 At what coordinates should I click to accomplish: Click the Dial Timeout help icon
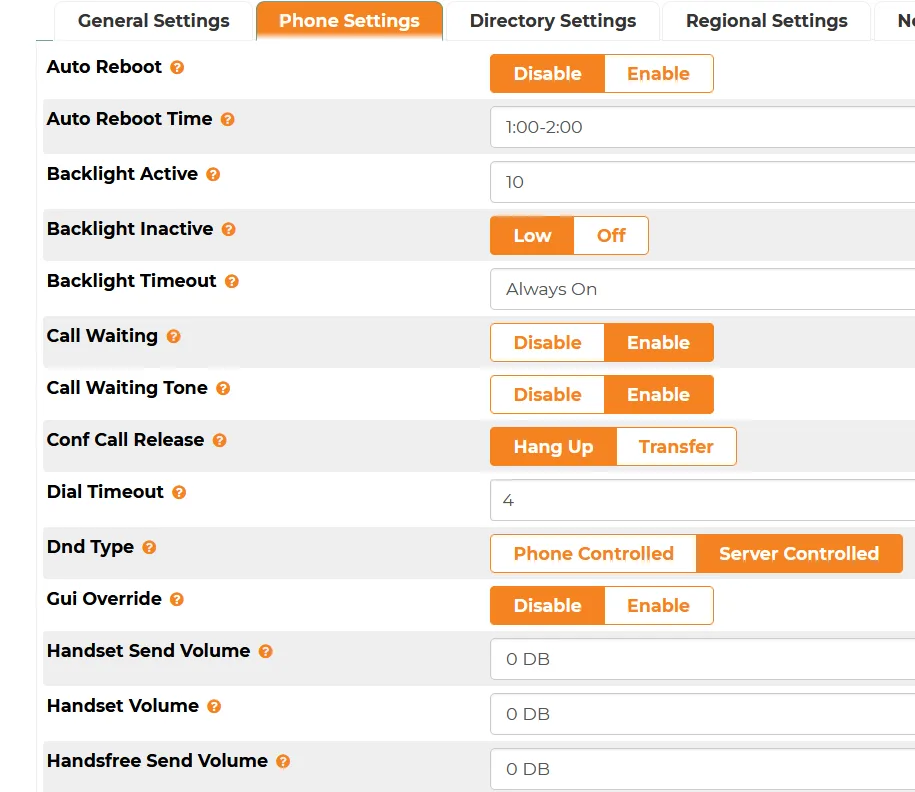(179, 493)
